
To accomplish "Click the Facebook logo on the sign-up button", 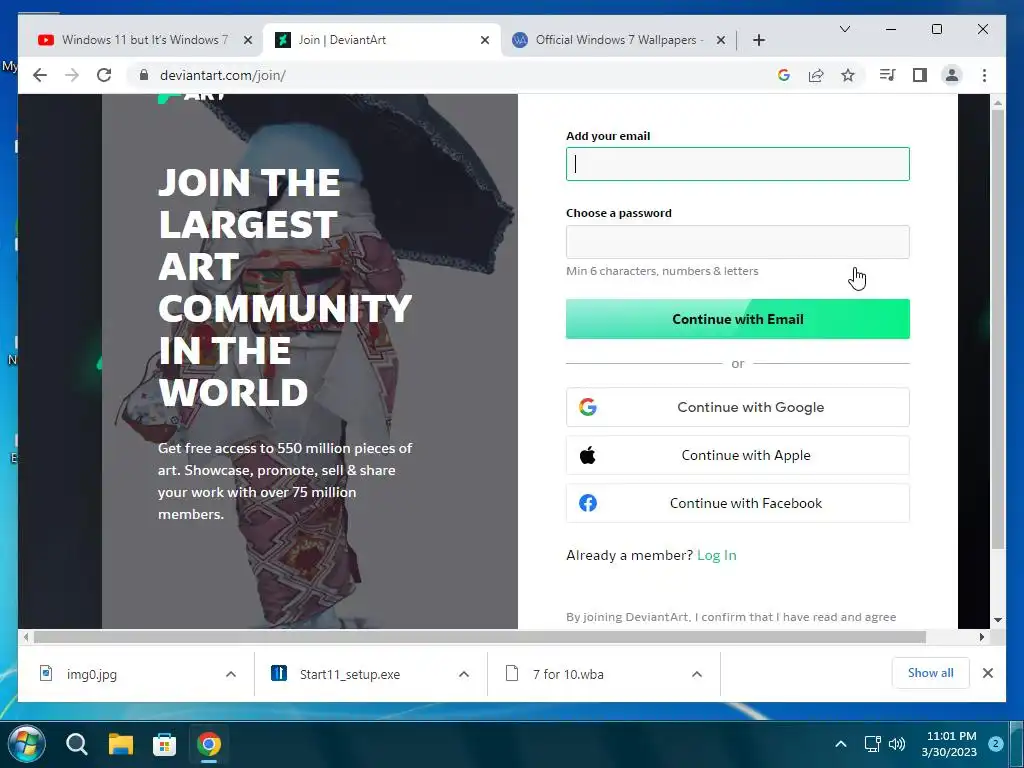I will pos(588,503).
